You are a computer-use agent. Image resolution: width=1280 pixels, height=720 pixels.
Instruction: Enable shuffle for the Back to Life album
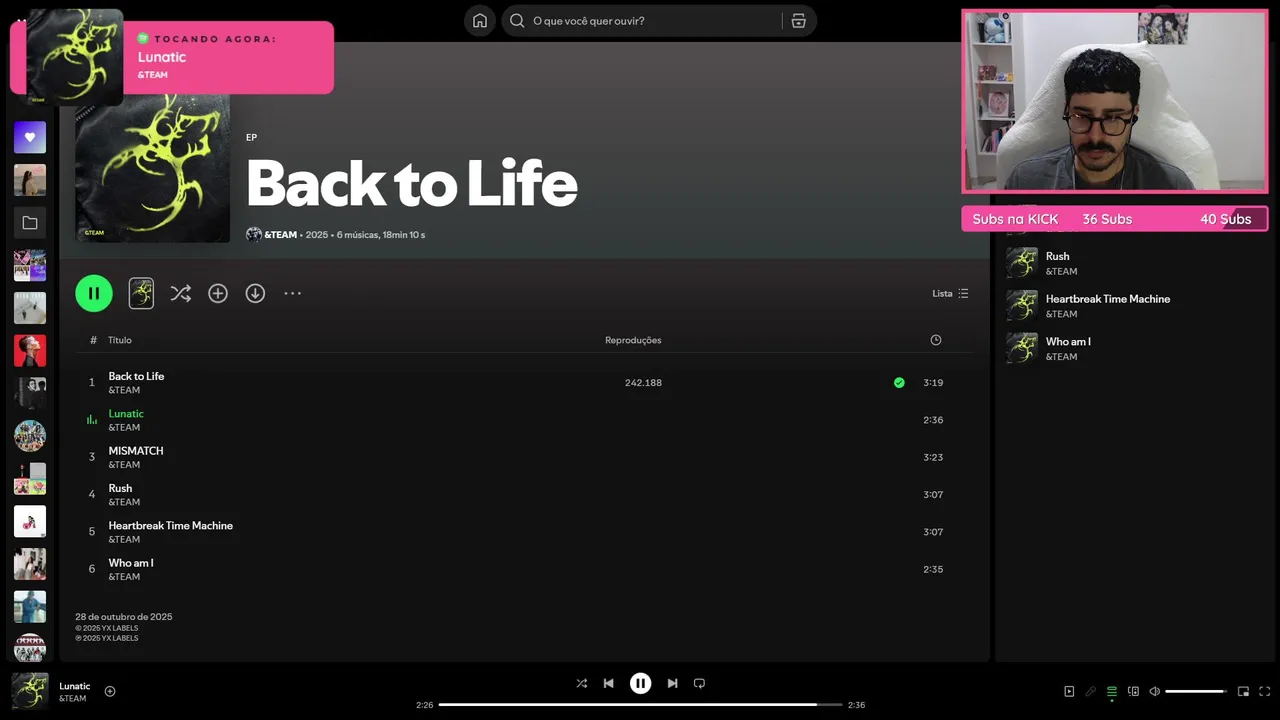(180, 293)
